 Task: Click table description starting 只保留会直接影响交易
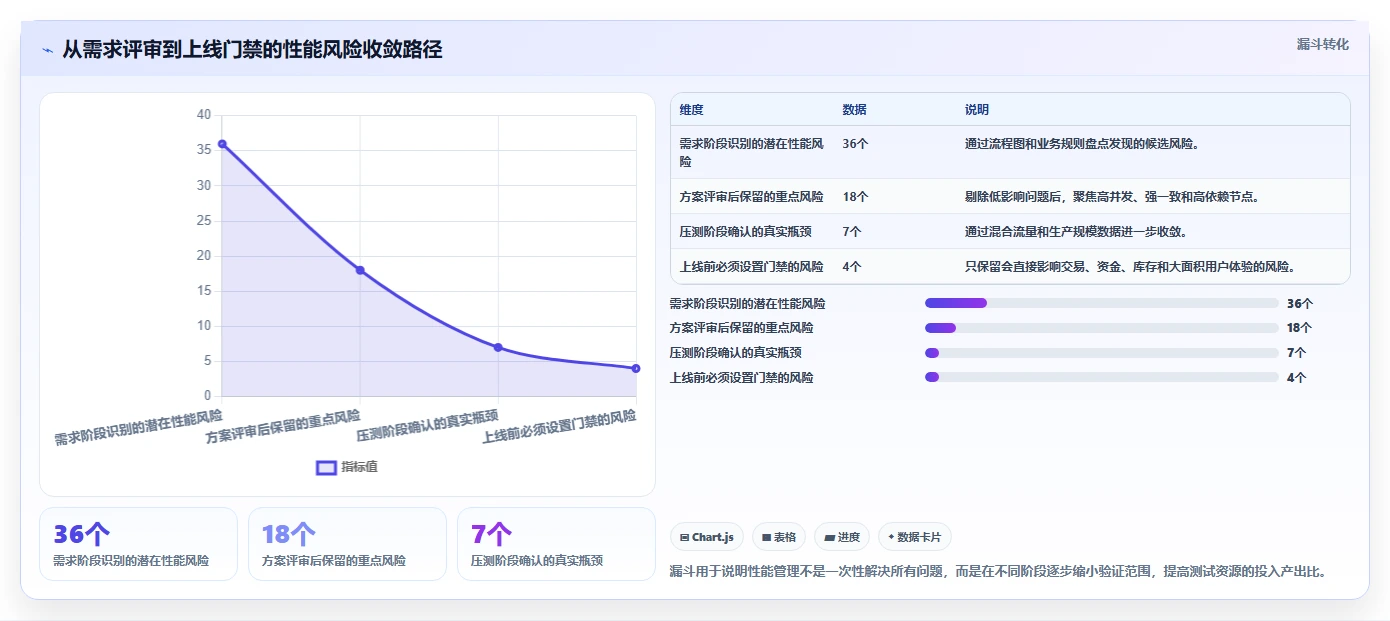(x=1130, y=267)
